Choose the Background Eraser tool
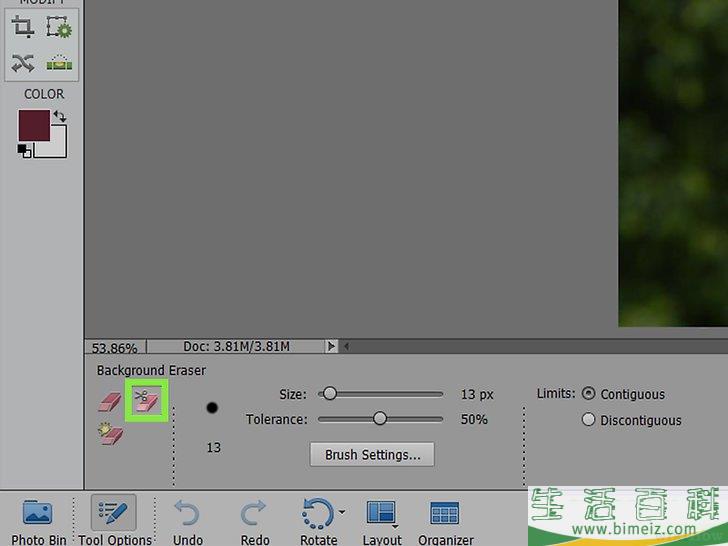 (x=147, y=400)
